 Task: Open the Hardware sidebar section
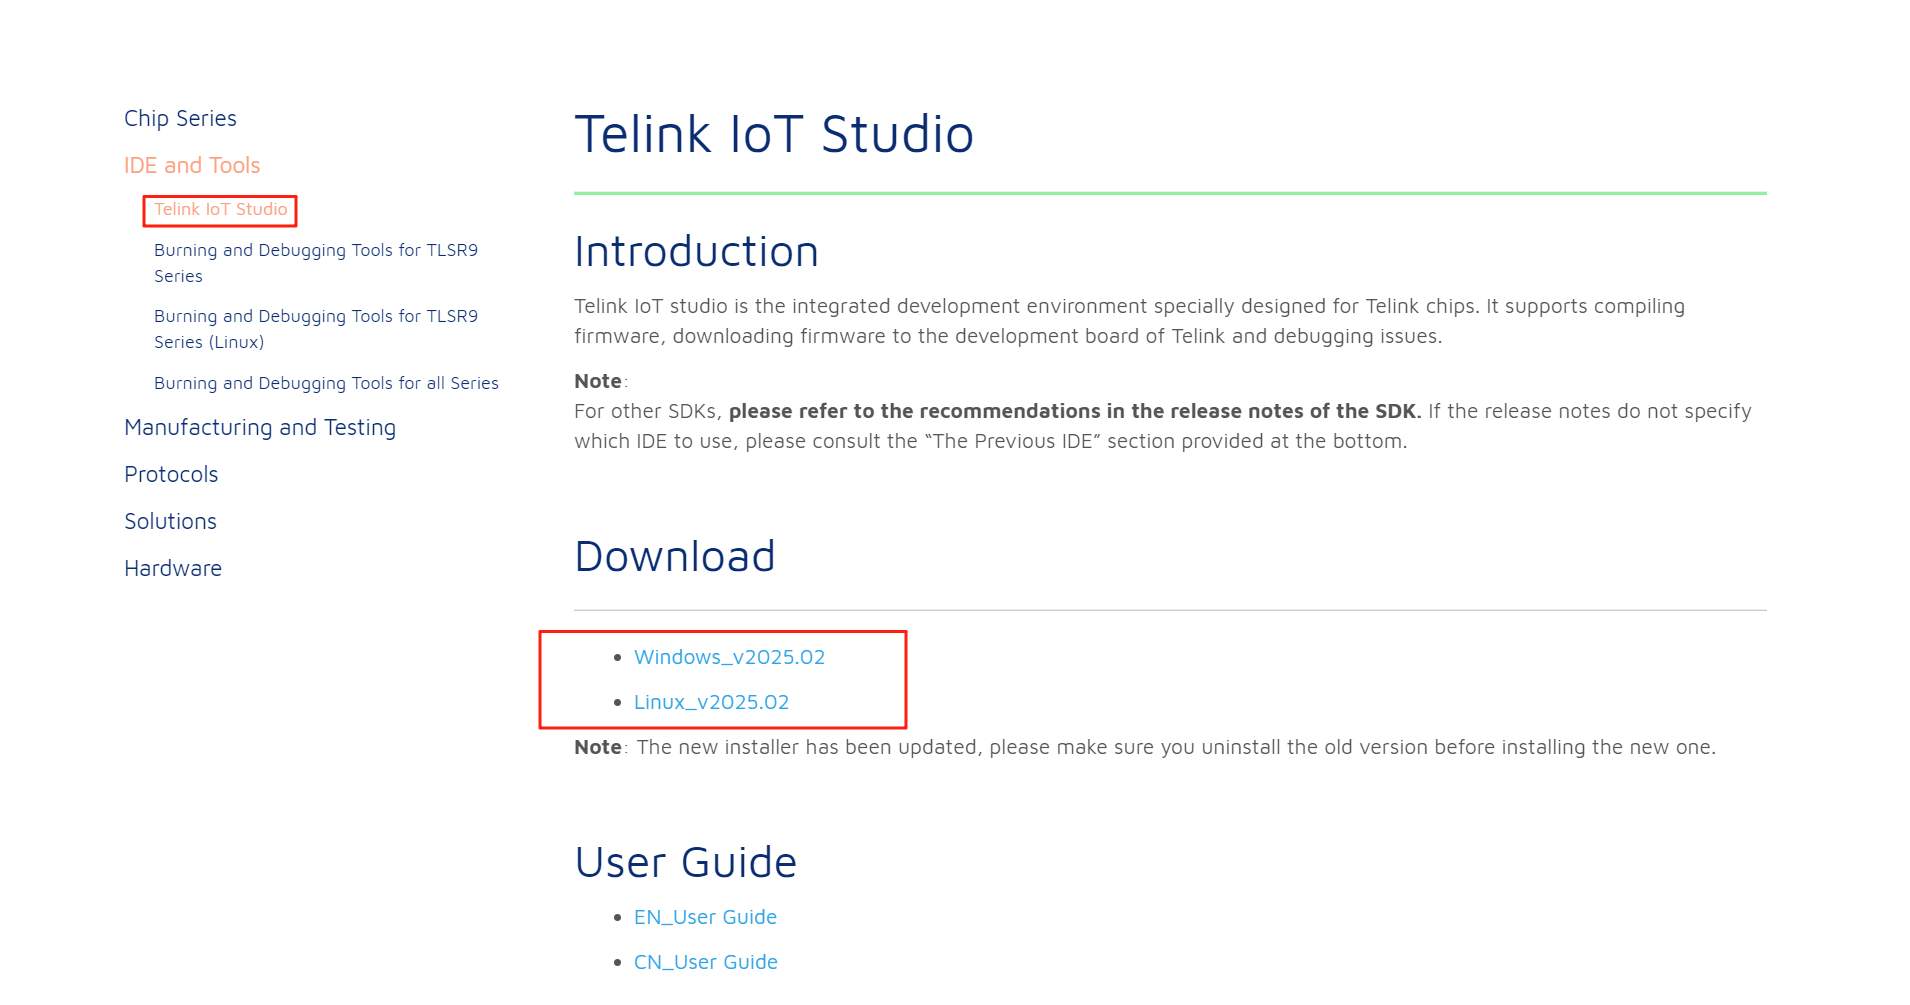tap(173, 568)
